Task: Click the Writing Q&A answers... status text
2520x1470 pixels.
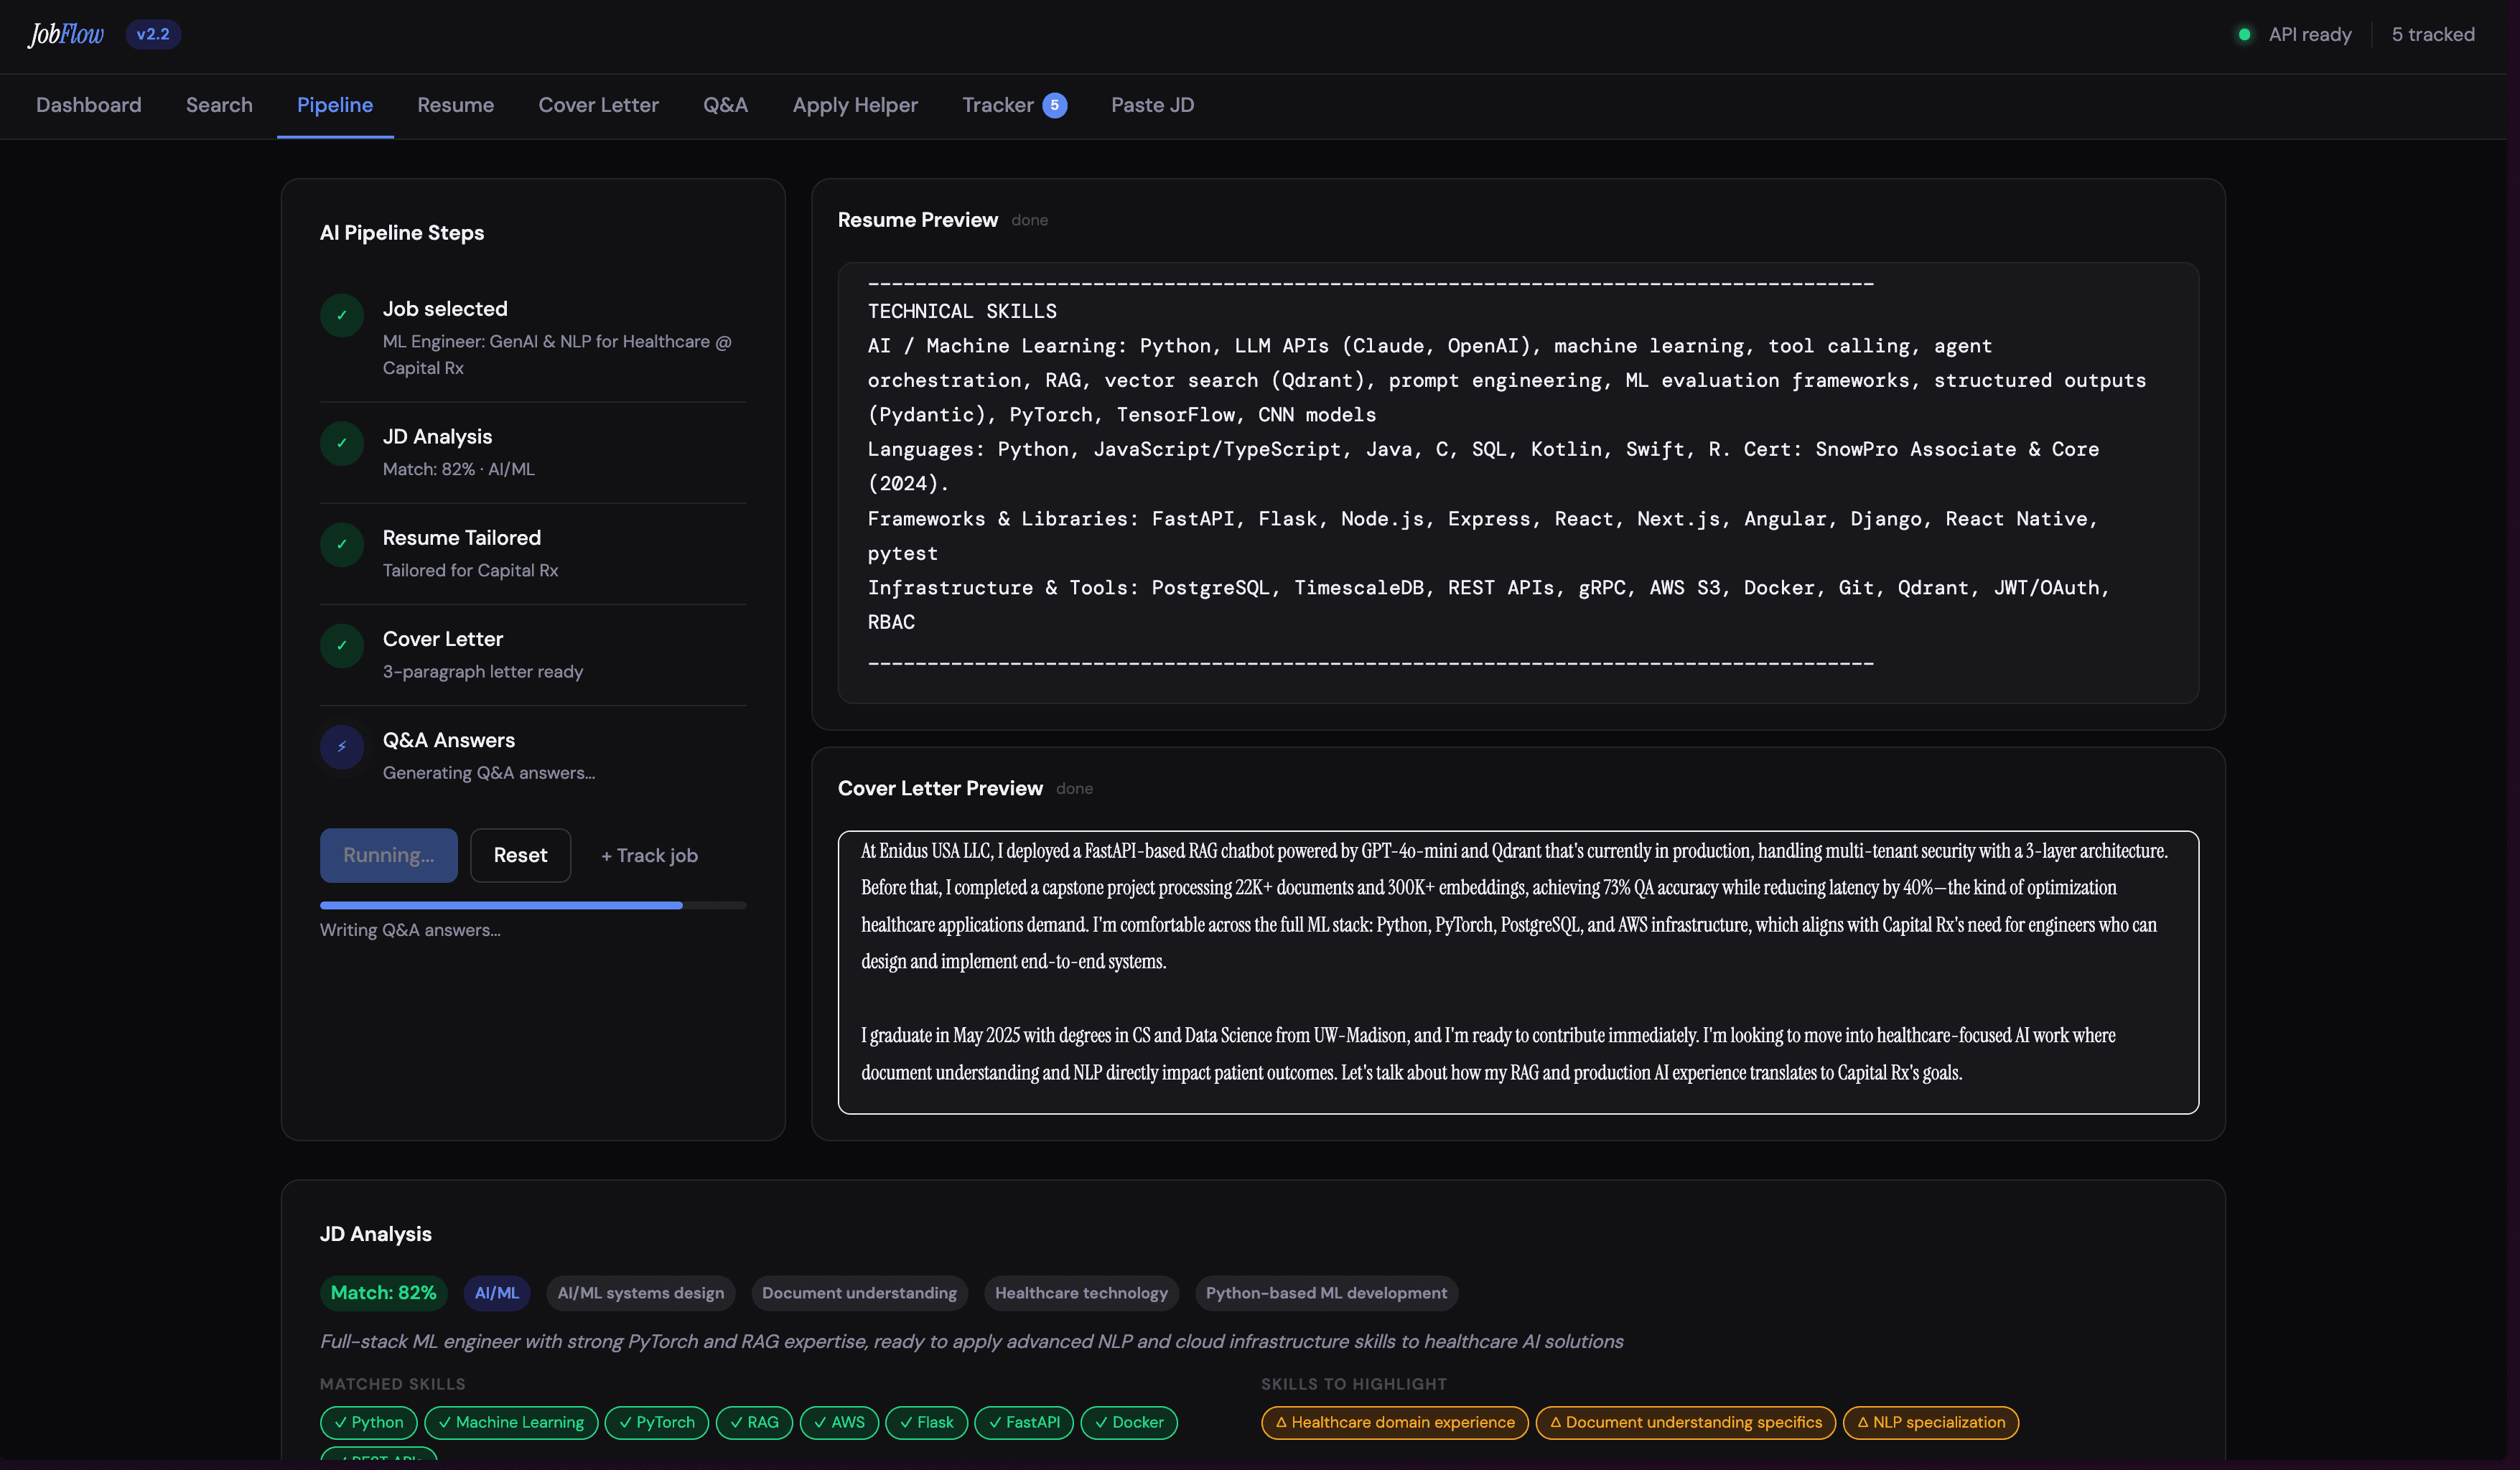Action: pyautogui.click(x=410, y=930)
